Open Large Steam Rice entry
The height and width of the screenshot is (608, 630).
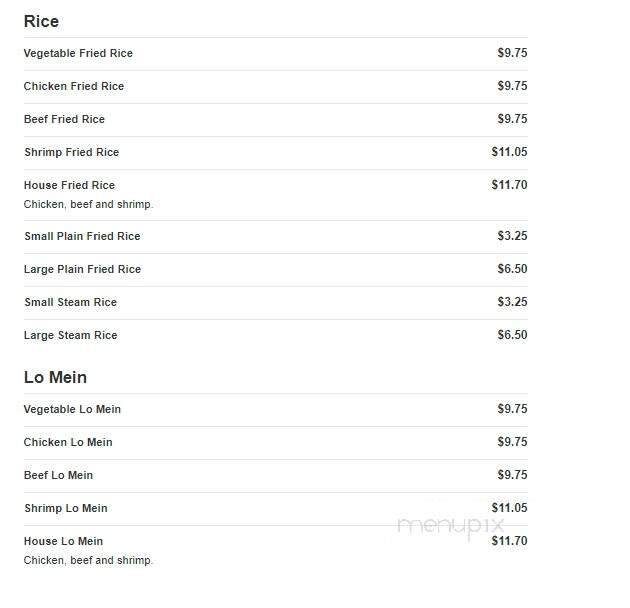coord(70,335)
